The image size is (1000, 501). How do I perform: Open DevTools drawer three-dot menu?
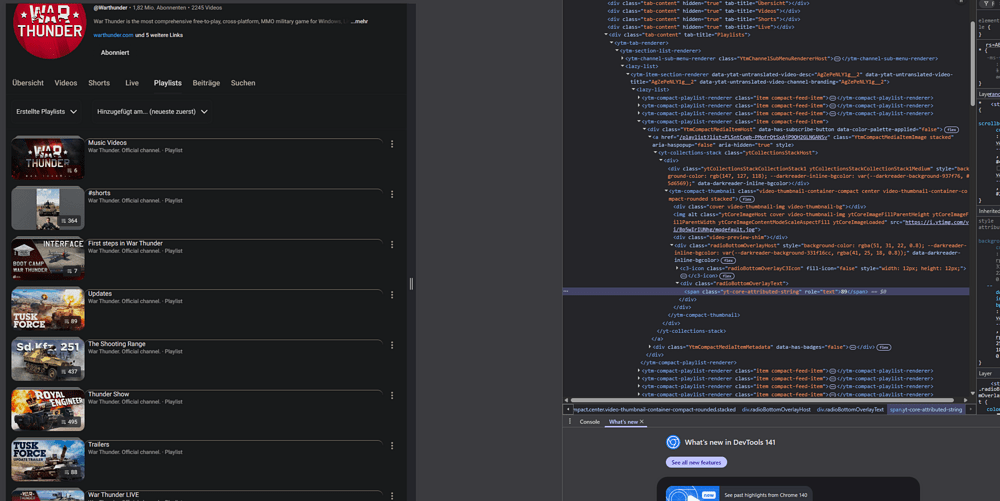pos(568,422)
